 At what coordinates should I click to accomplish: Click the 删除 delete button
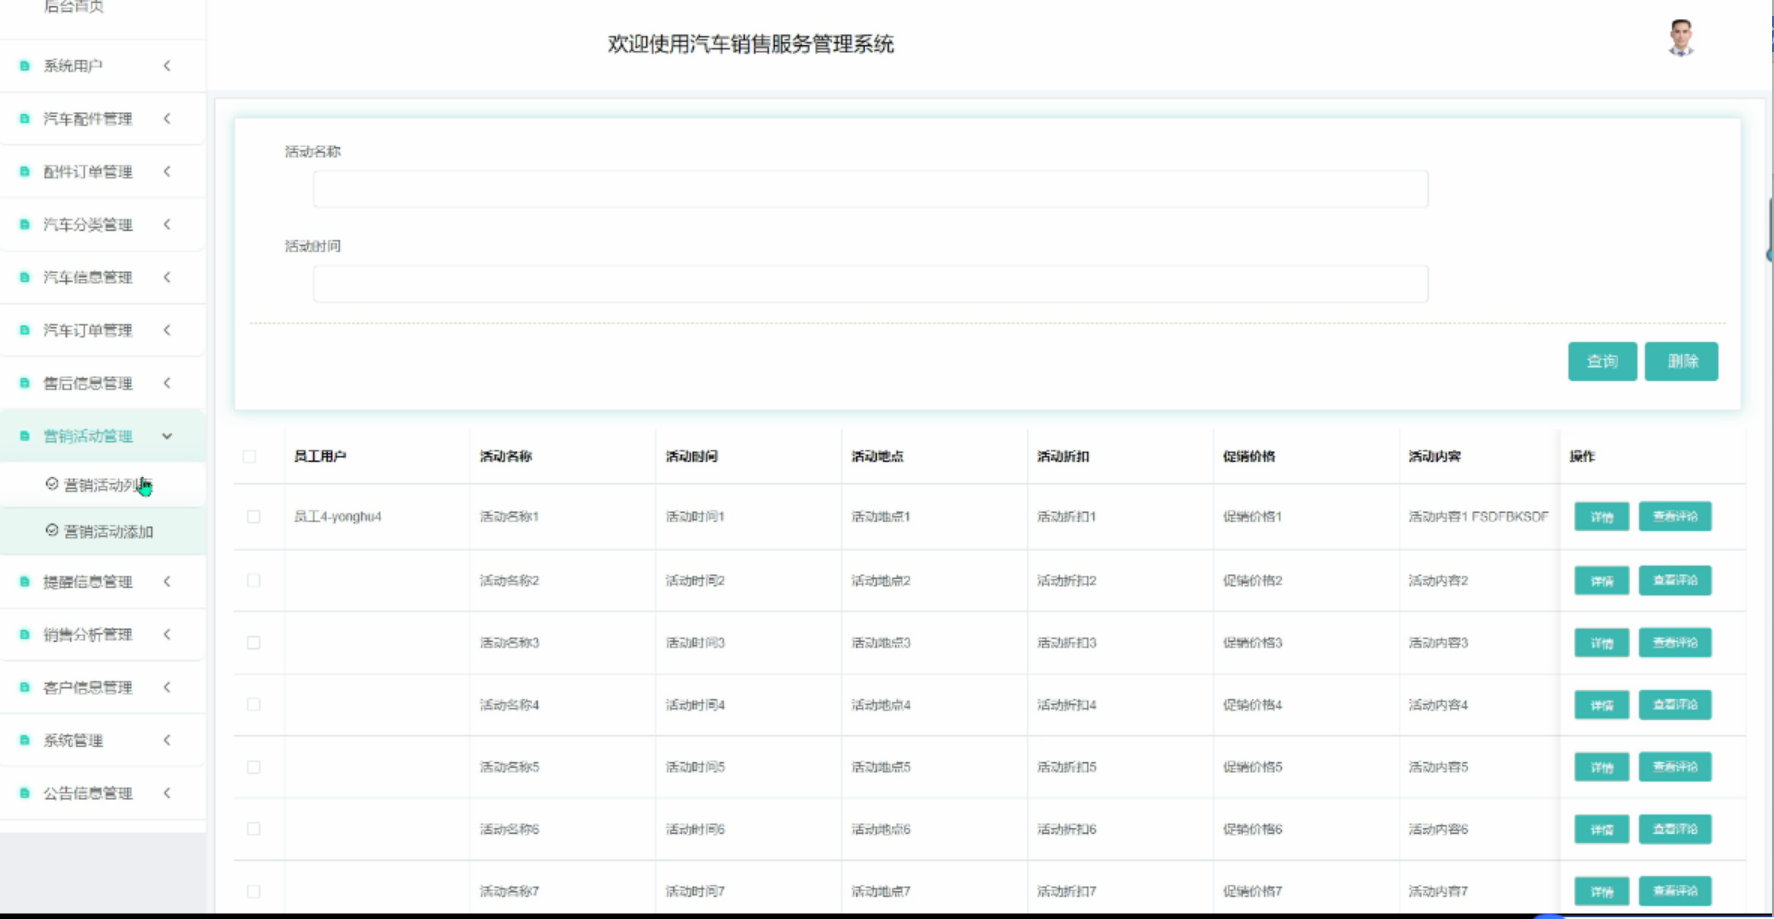tap(1682, 362)
